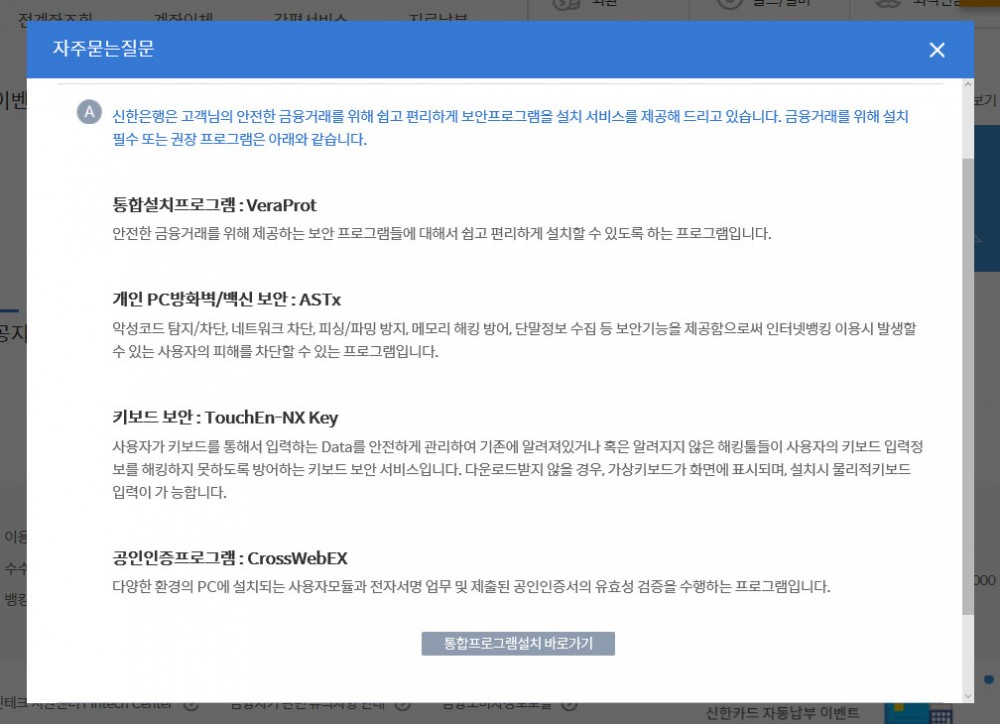Image resolution: width=1000 pixels, height=724 pixels.
Task: Click blue answer text starting '신한은행은 고객님의'
Action: pos(510,128)
